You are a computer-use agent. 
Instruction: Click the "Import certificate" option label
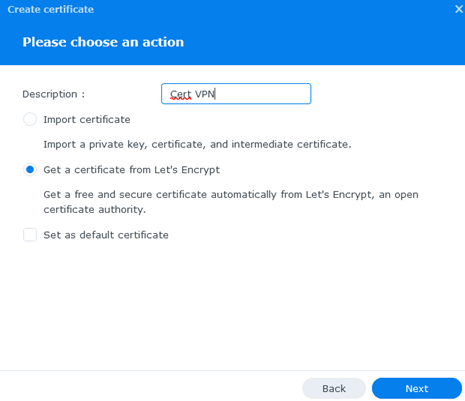[87, 119]
